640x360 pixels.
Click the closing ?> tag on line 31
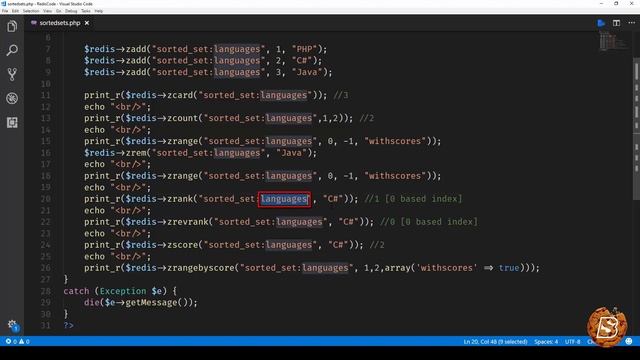(69, 325)
